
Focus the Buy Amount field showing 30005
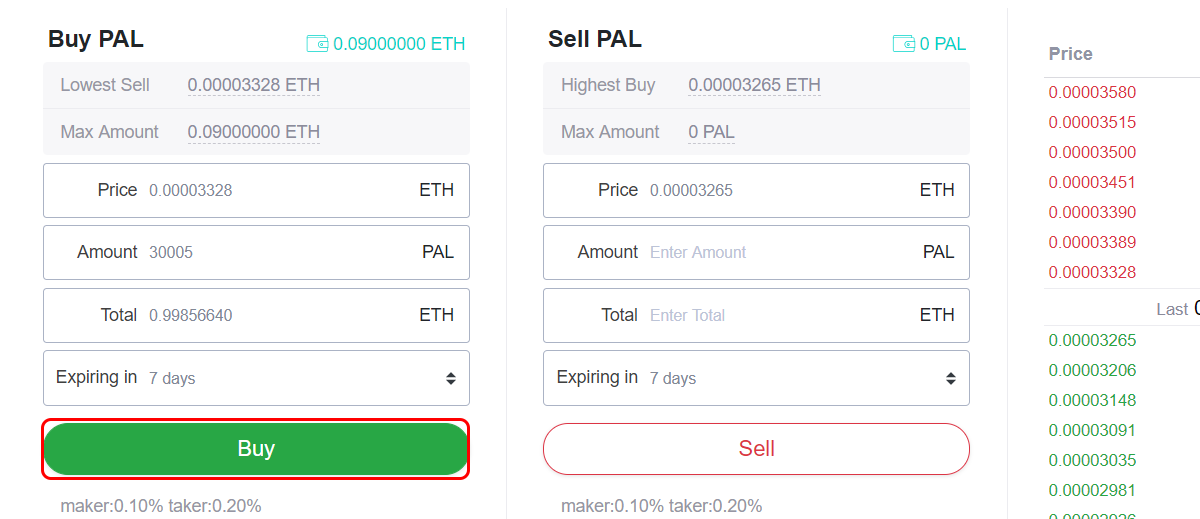point(256,252)
